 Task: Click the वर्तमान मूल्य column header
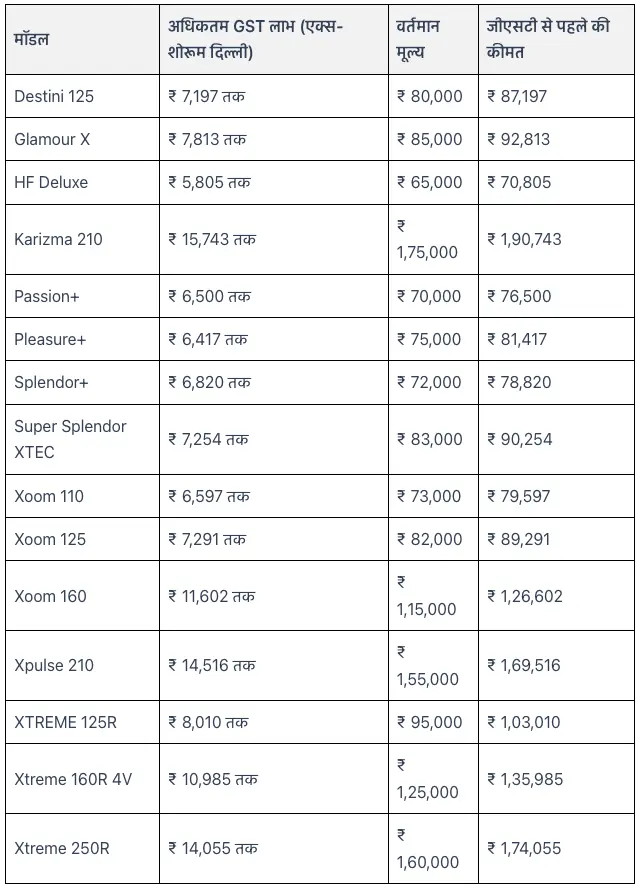(417, 39)
